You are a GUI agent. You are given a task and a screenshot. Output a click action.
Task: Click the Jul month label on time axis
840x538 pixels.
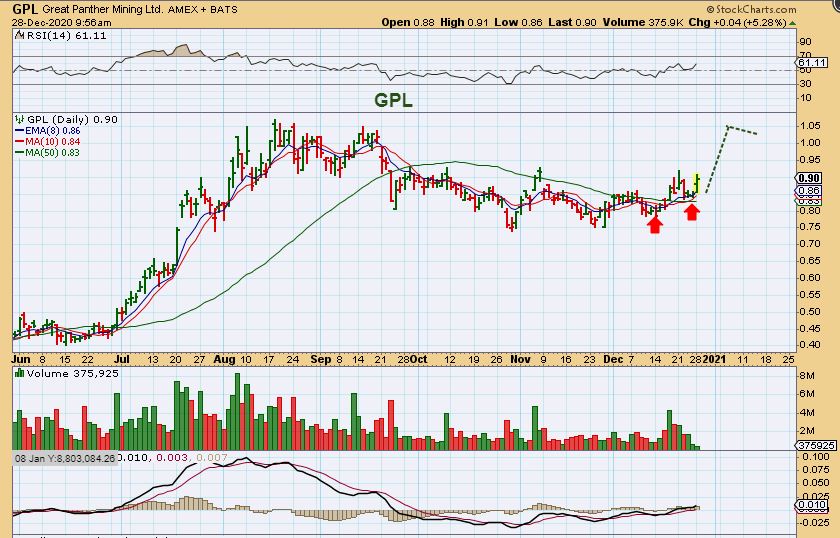tap(122, 359)
